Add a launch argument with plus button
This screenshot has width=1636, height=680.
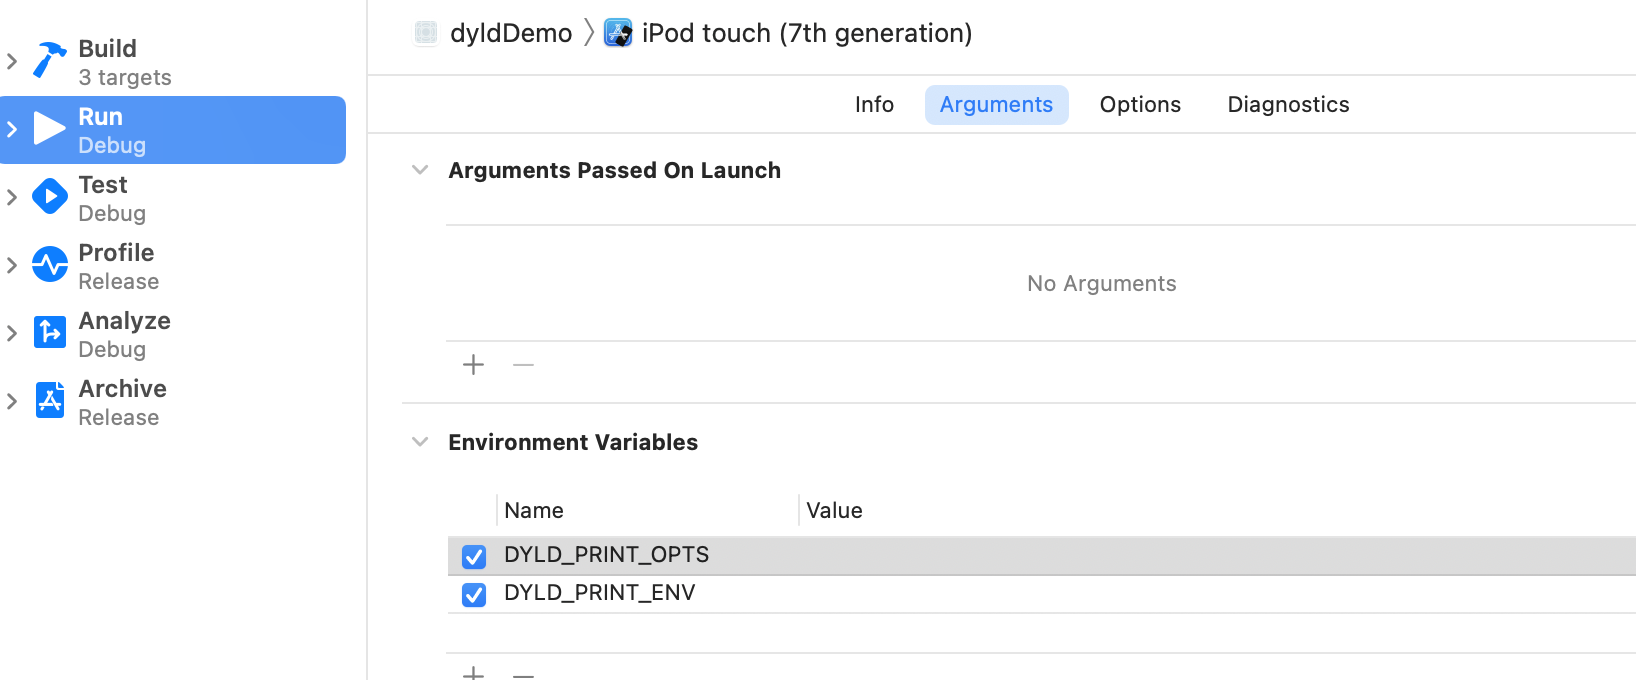click(x=473, y=365)
